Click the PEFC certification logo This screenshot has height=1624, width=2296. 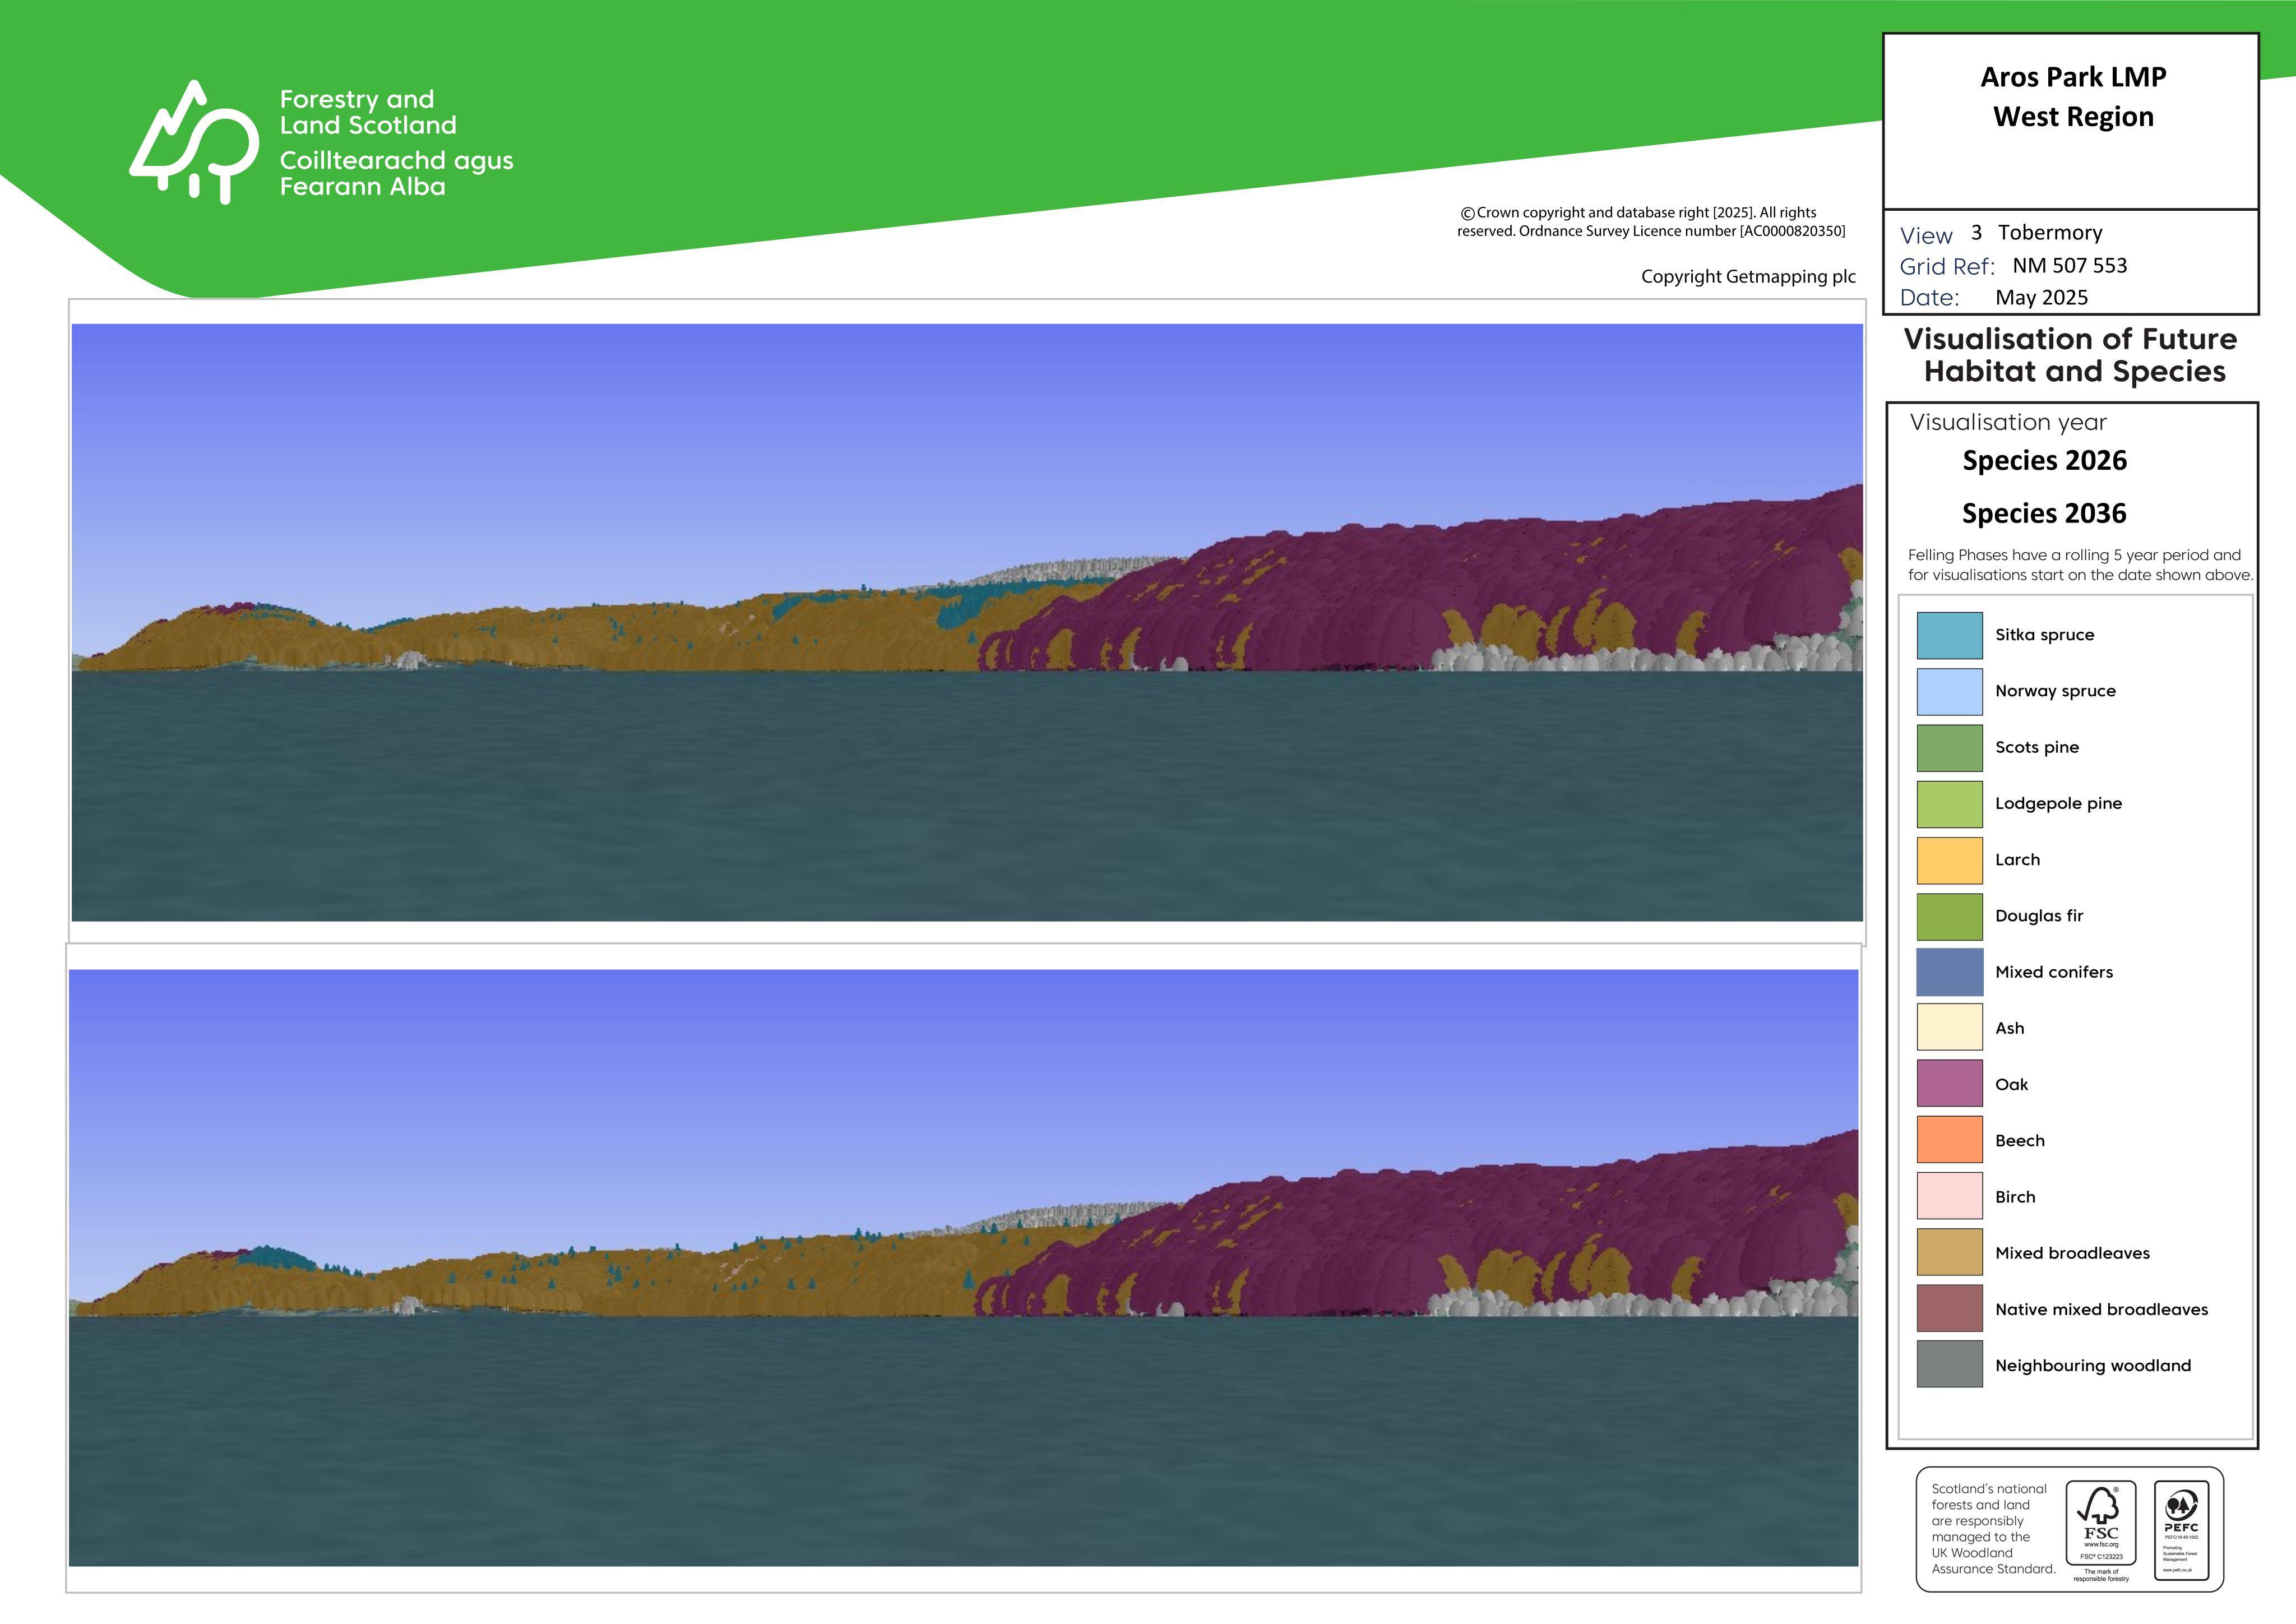pyautogui.click(x=2181, y=1529)
